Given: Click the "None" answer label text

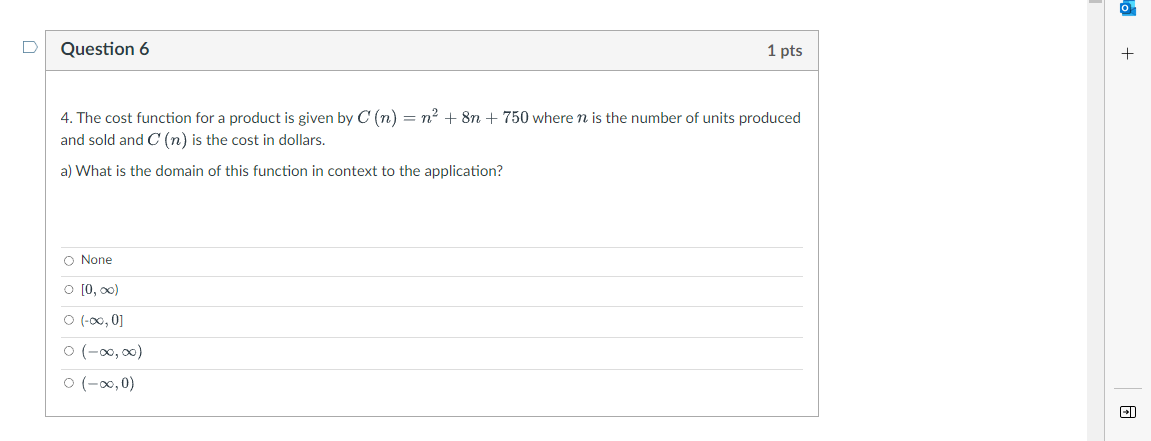Looking at the screenshot, I should click(x=97, y=260).
